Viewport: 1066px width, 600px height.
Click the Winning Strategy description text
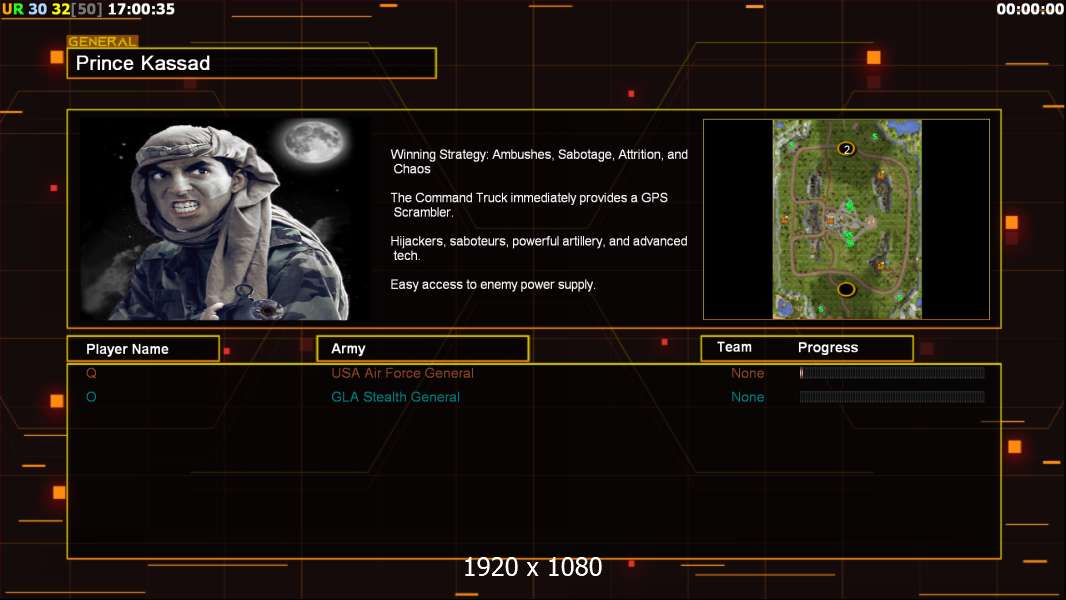539,162
